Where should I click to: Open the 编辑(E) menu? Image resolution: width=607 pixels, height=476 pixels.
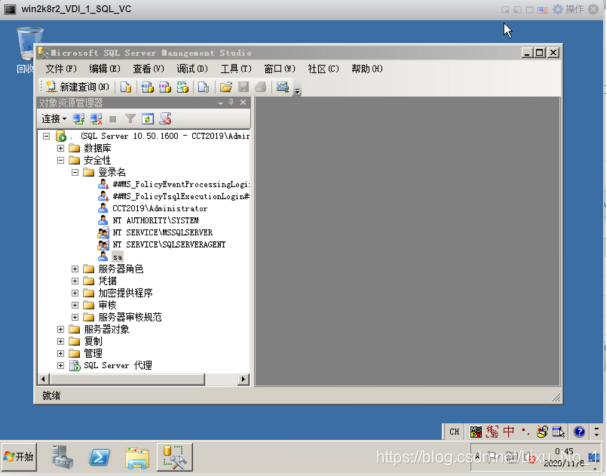(x=105, y=69)
